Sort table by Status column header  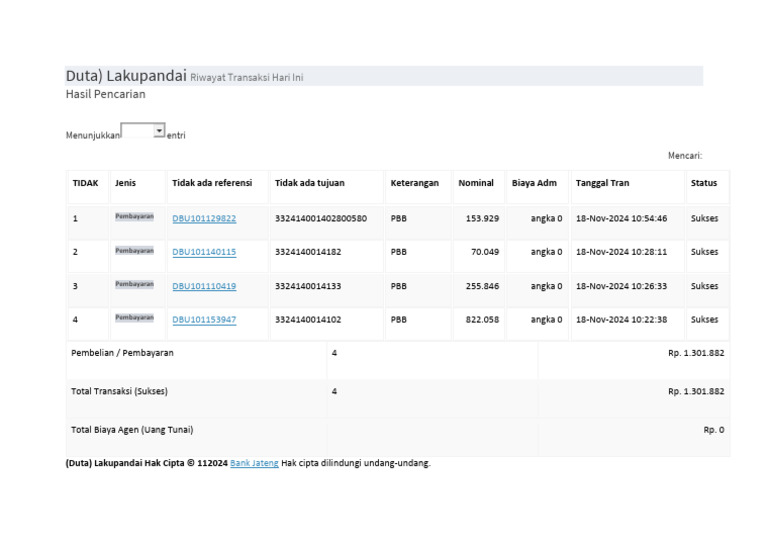[x=703, y=184]
